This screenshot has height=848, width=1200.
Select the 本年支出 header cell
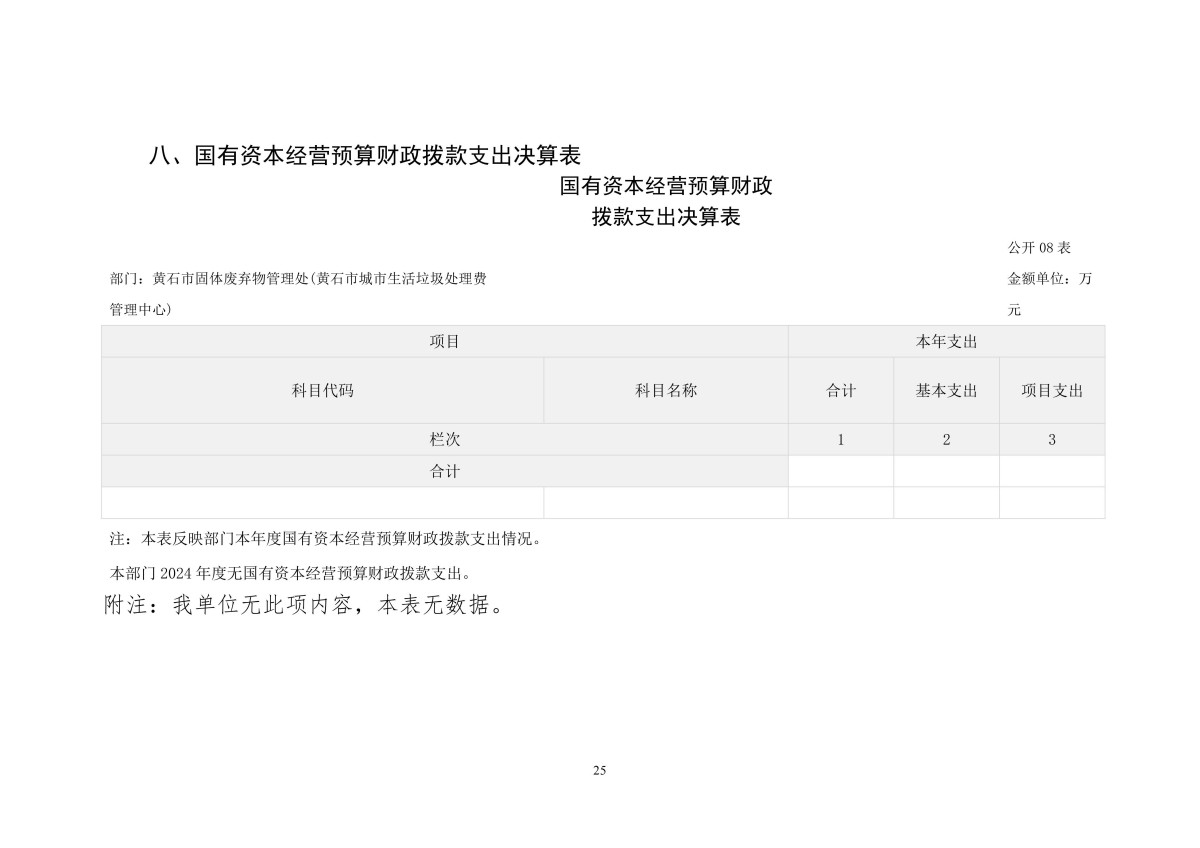pyautogui.click(x=946, y=342)
